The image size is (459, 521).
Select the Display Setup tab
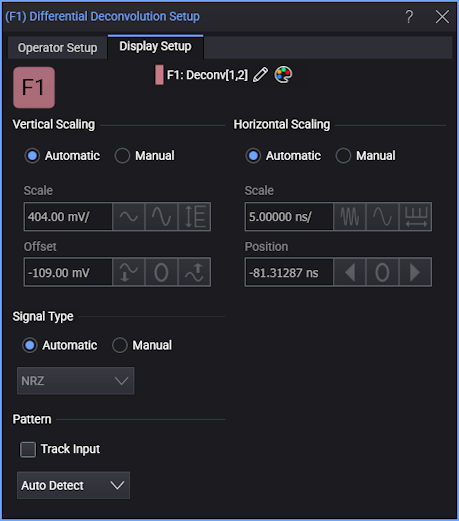155,47
